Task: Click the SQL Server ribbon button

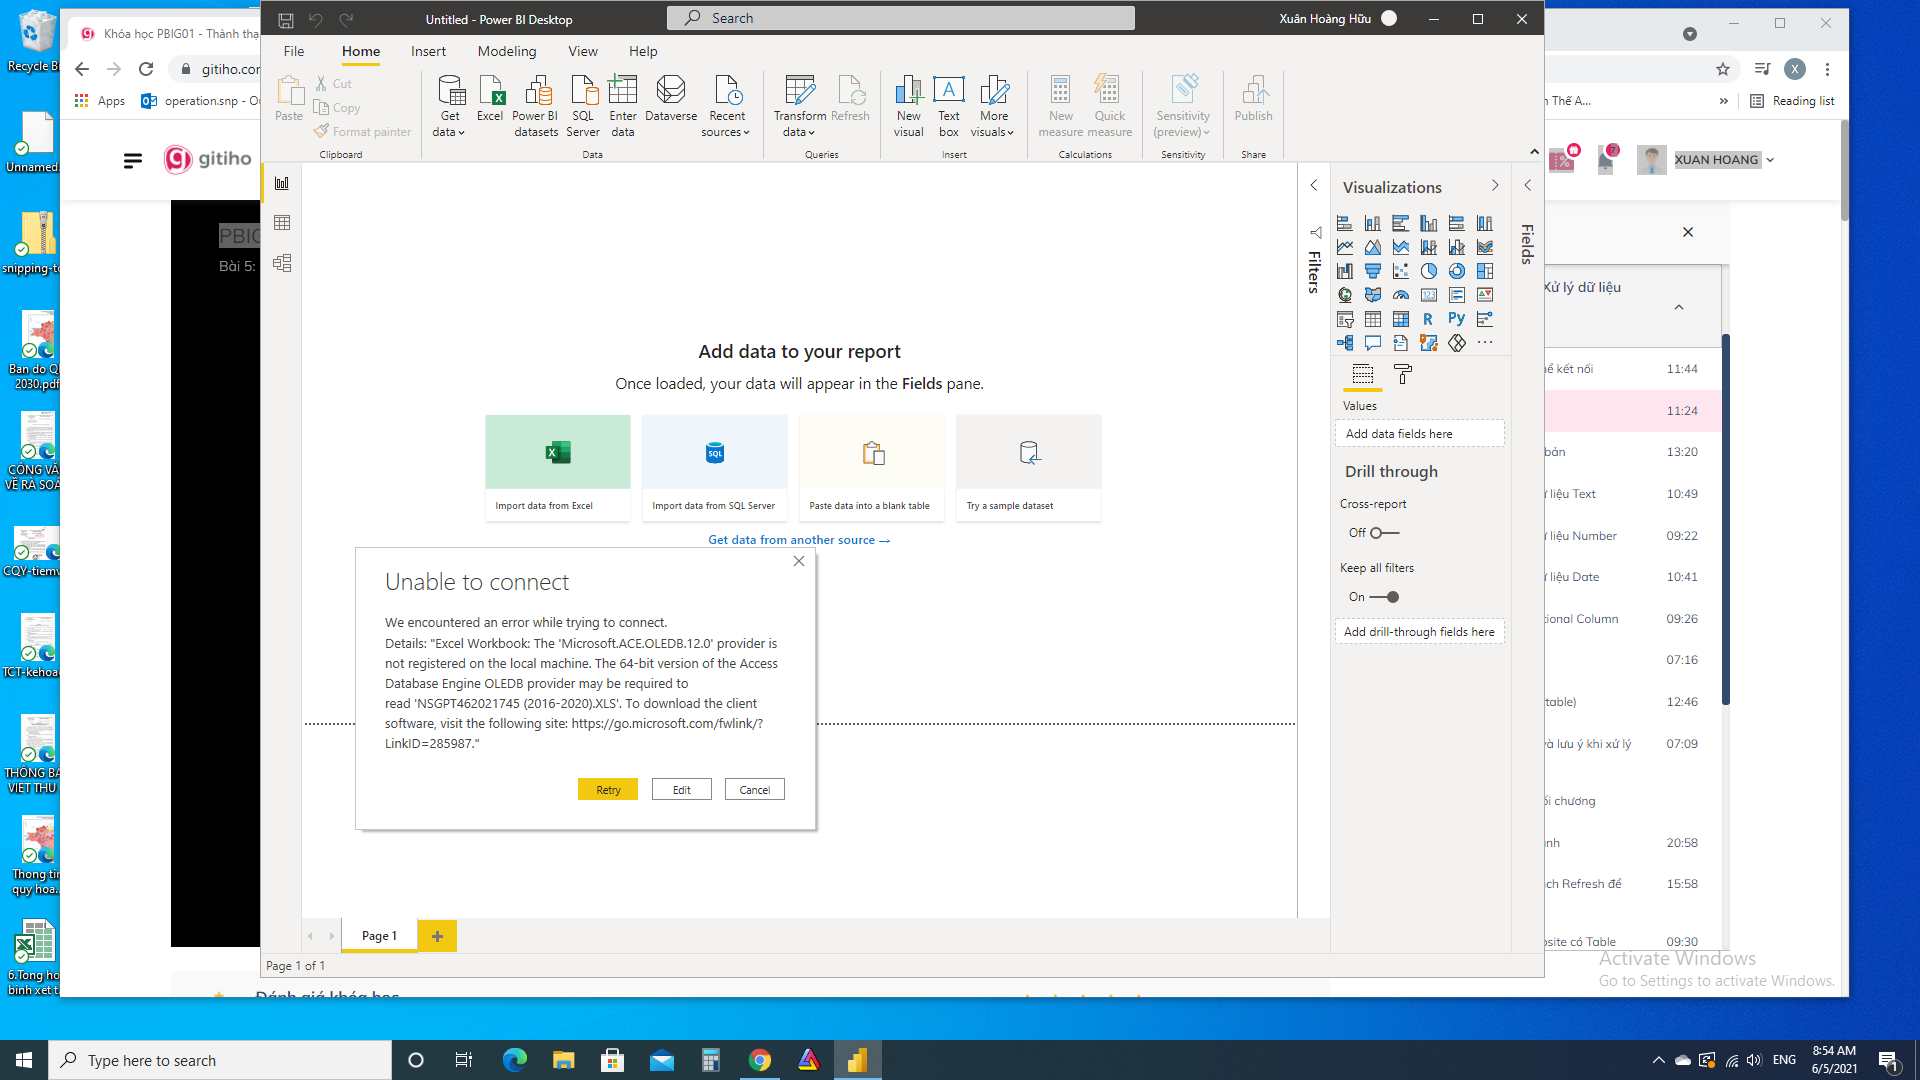Action: tap(583, 106)
